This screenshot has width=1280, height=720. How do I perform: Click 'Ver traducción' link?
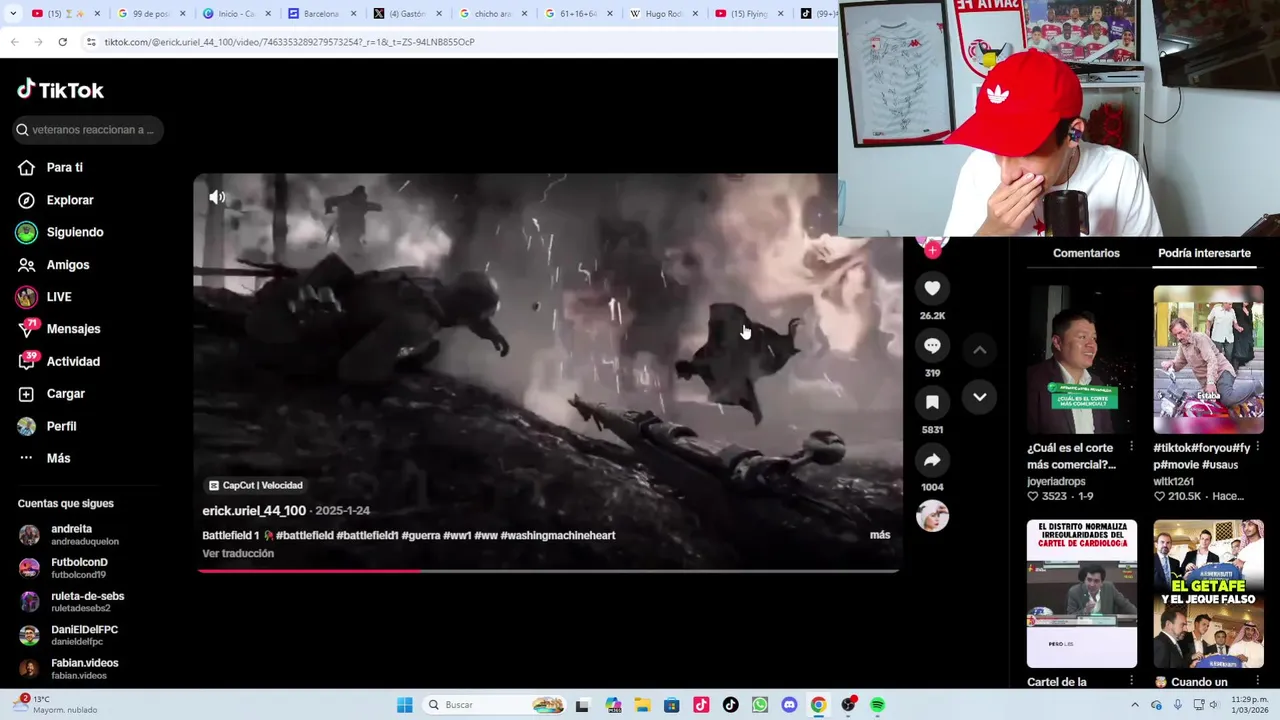[238, 554]
